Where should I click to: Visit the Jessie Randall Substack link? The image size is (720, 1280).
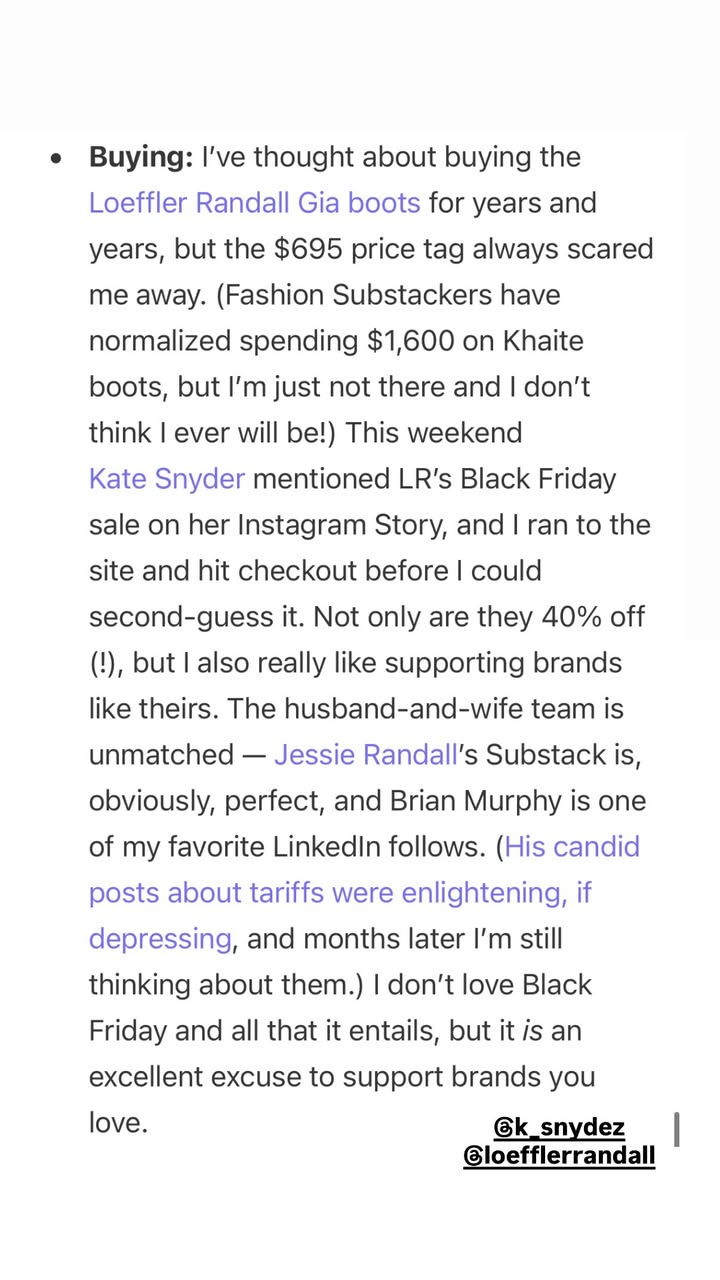365,755
